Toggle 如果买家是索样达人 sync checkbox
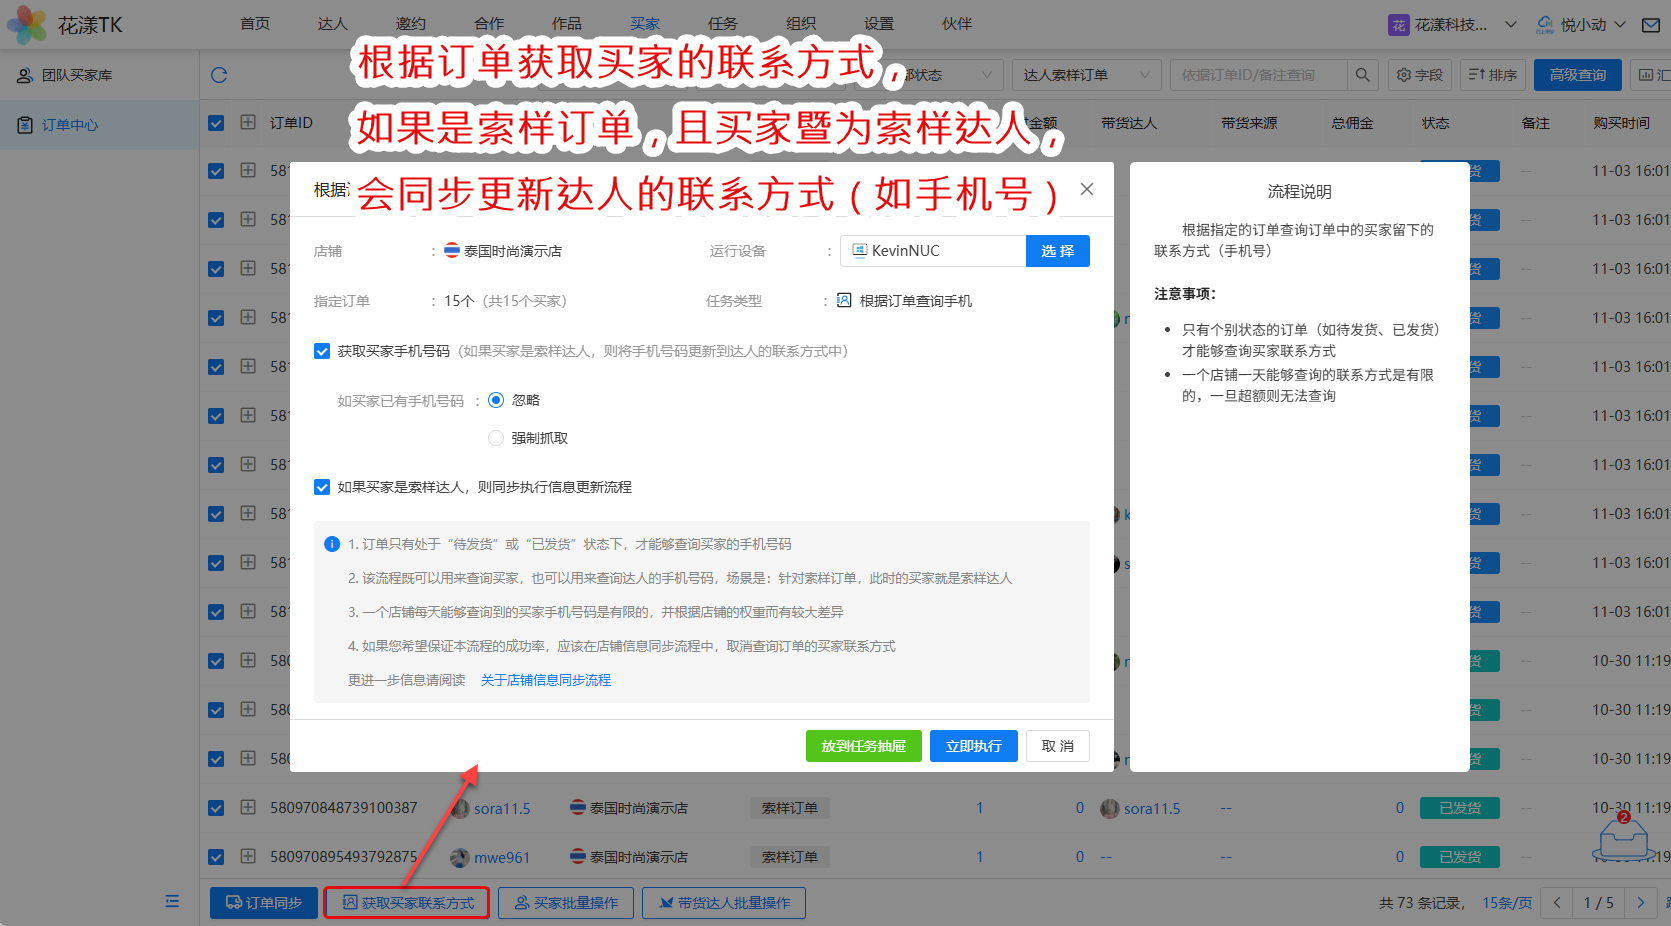1671x926 pixels. tap(322, 487)
